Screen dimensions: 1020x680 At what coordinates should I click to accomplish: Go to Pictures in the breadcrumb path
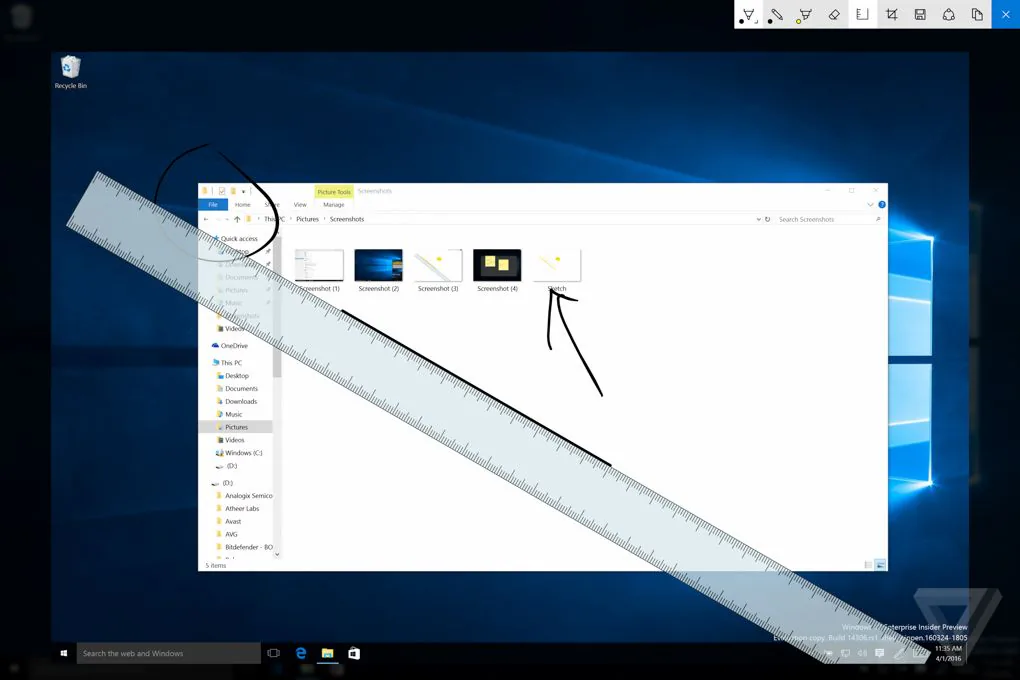pos(308,219)
